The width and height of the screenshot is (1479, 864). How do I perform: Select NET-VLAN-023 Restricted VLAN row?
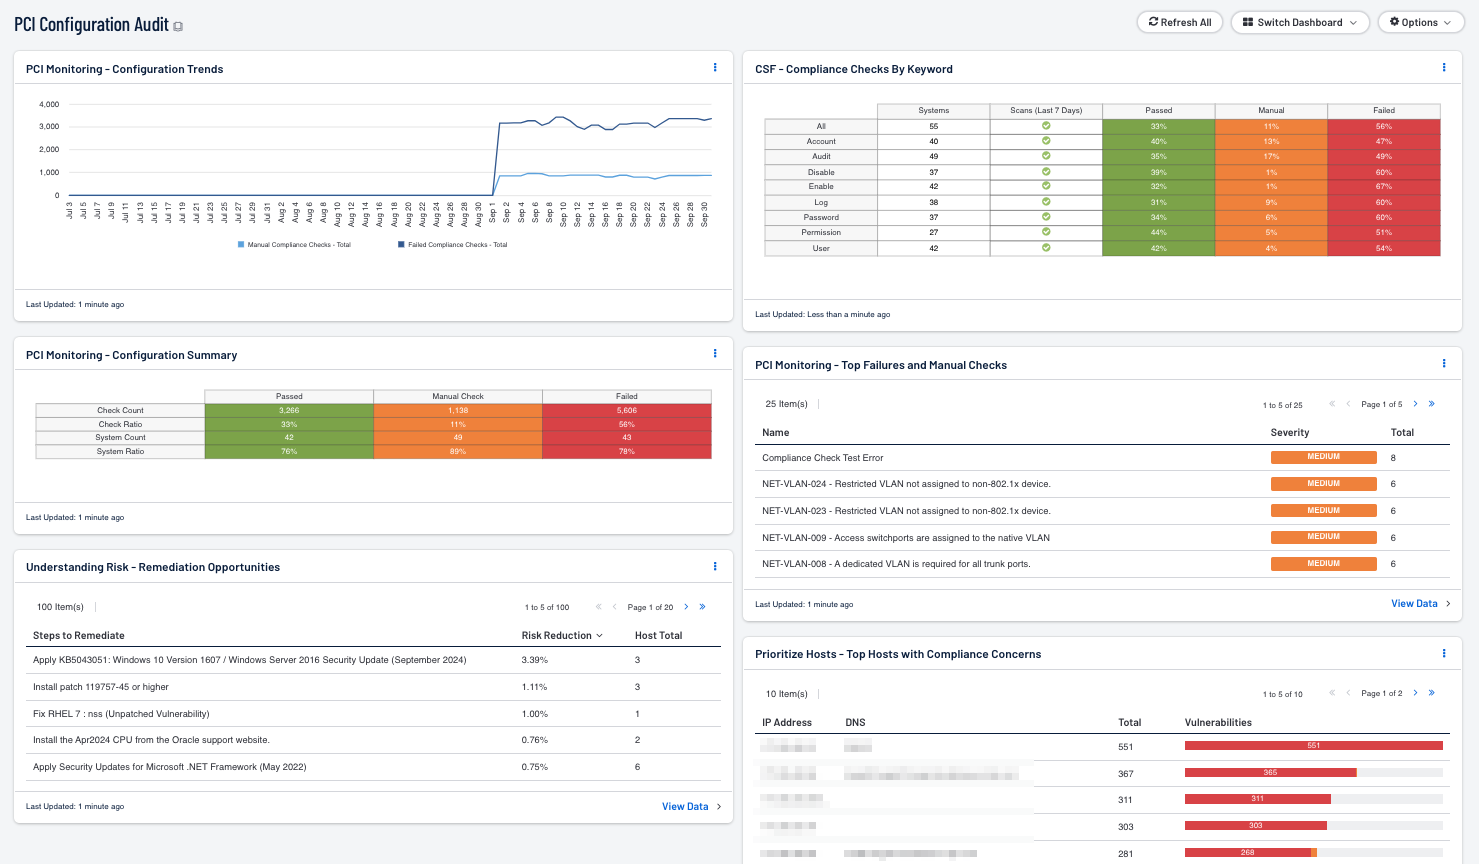pos(1102,511)
